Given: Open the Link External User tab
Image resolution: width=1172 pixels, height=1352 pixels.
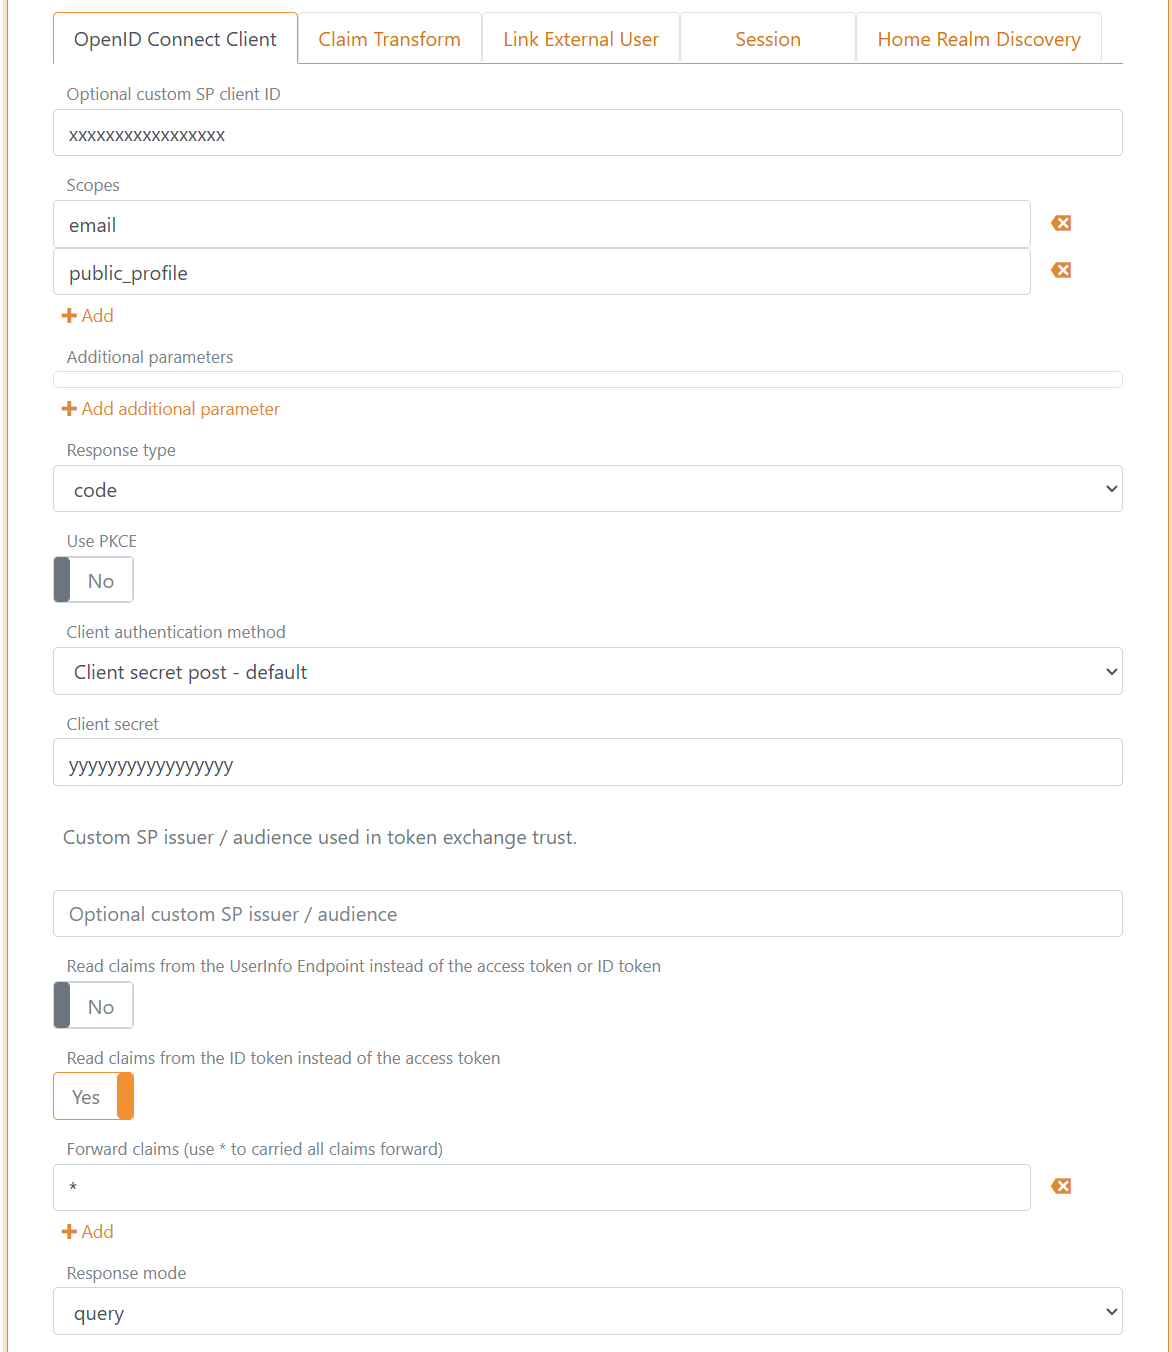Looking at the screenshot, I should (581, 39).
